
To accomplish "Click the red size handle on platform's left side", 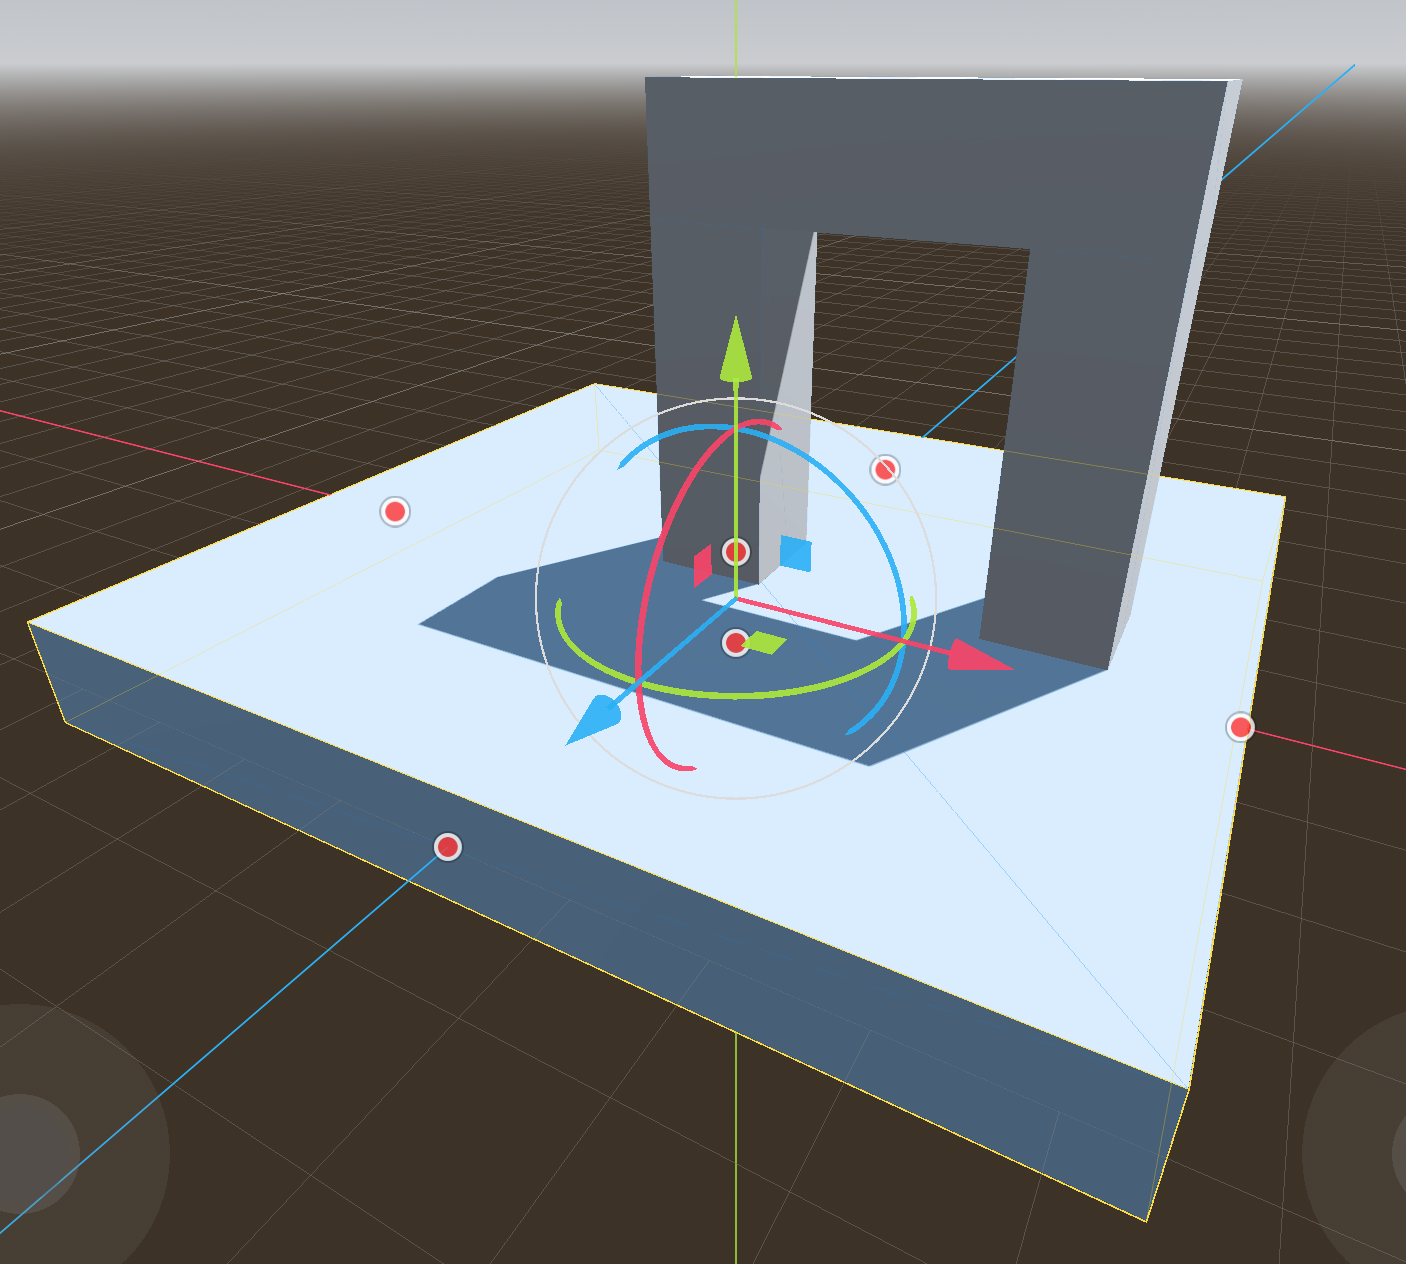I will click(x=395, y=511).
